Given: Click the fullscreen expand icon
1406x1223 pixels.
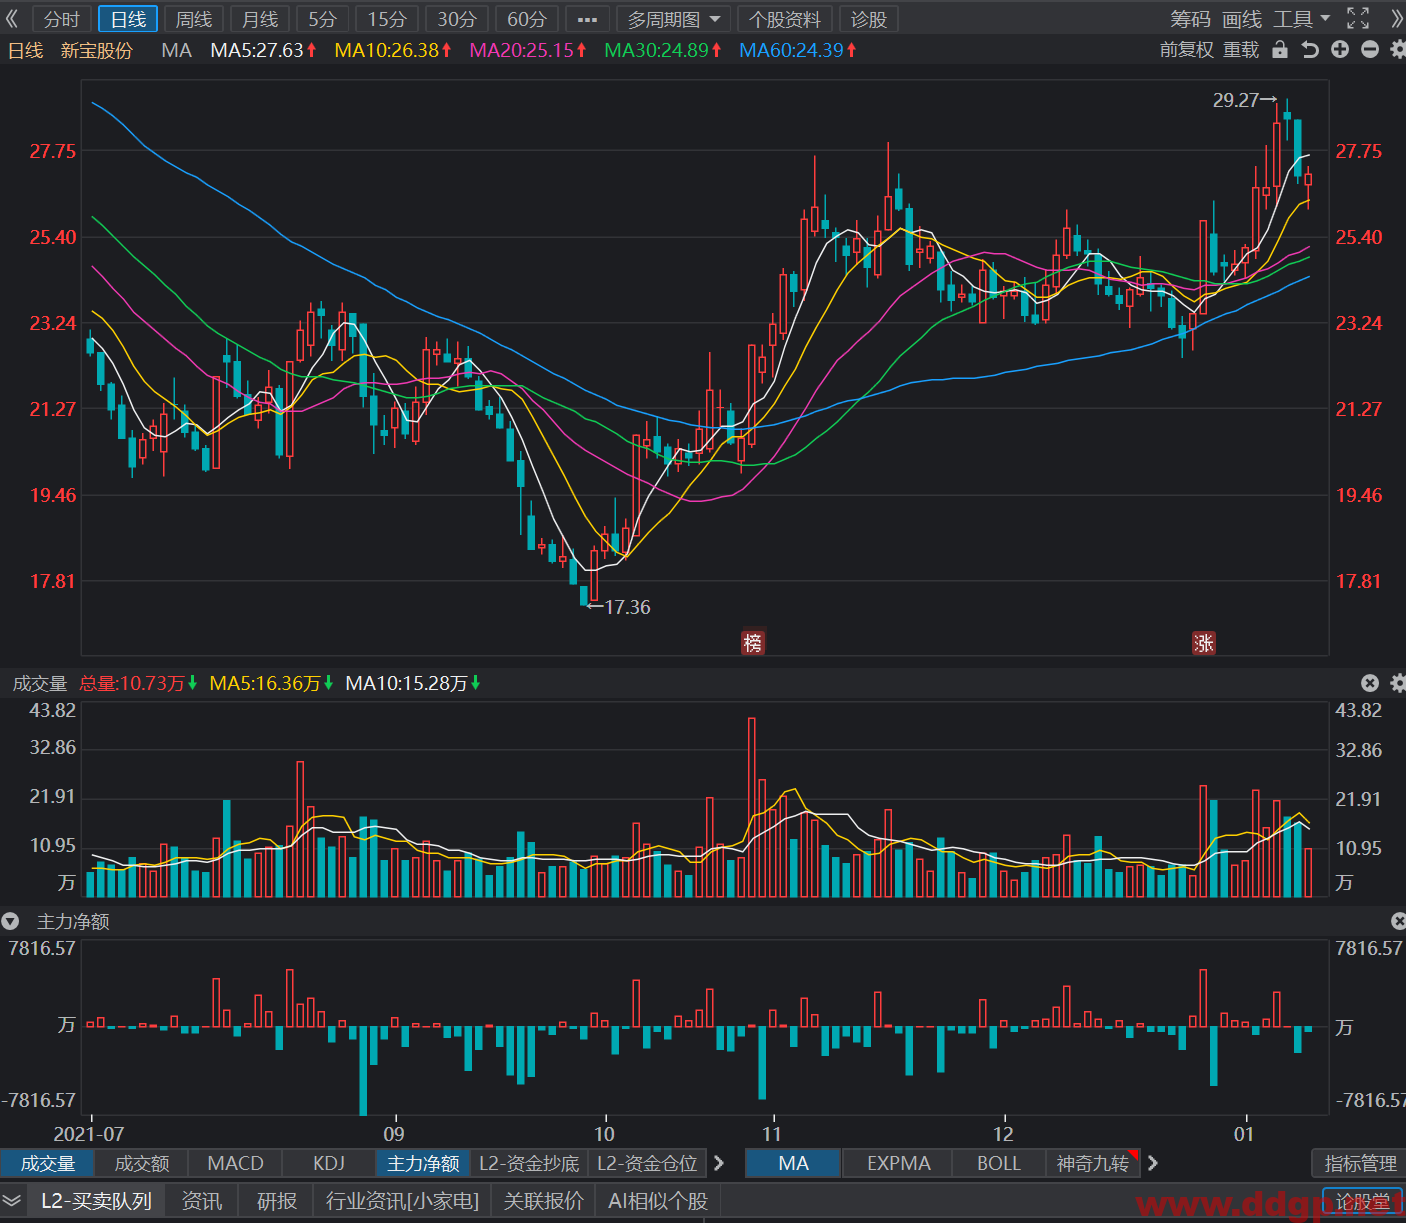Looking at the screenshot, I should (1358, 18).
